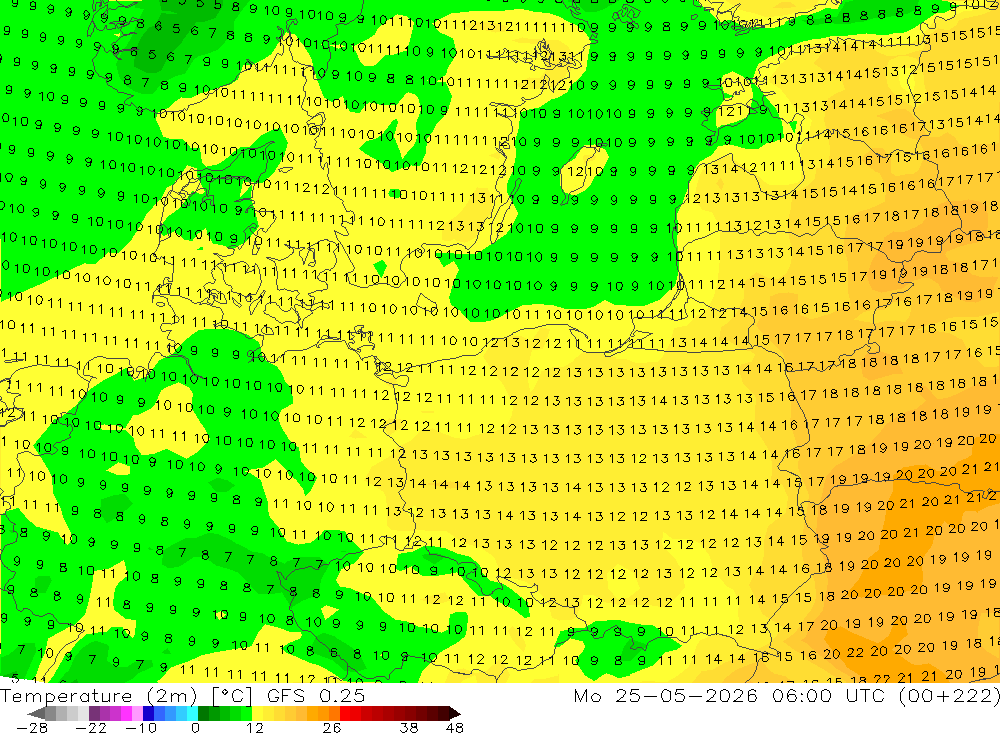Viewport: 1000px width, 733px height.
Task: Click the 'Temperature (2m) [°C]' map title
Action: 126,695
